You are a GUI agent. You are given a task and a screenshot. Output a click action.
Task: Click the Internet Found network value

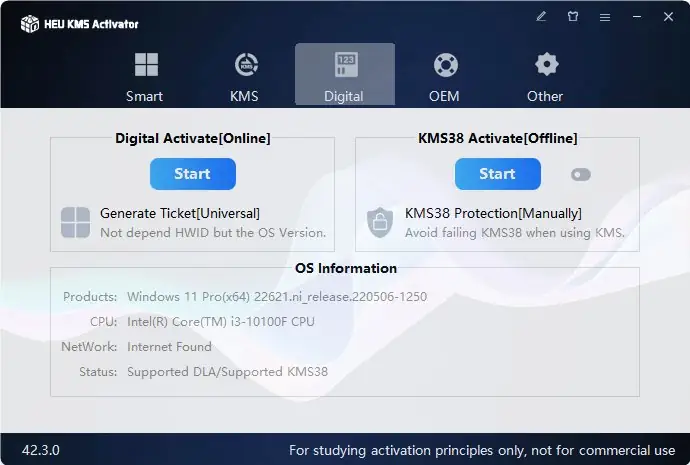(x=169, y=347)
